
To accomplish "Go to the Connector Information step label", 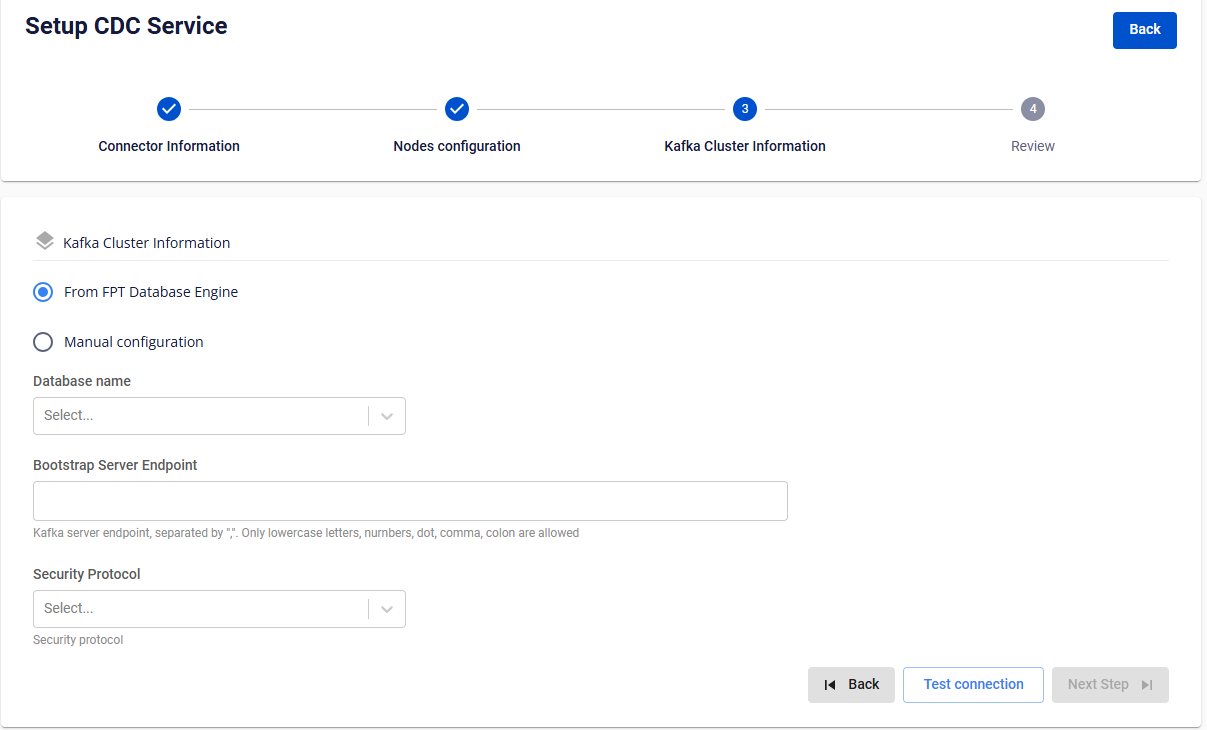I will click(x=169, y=146).
